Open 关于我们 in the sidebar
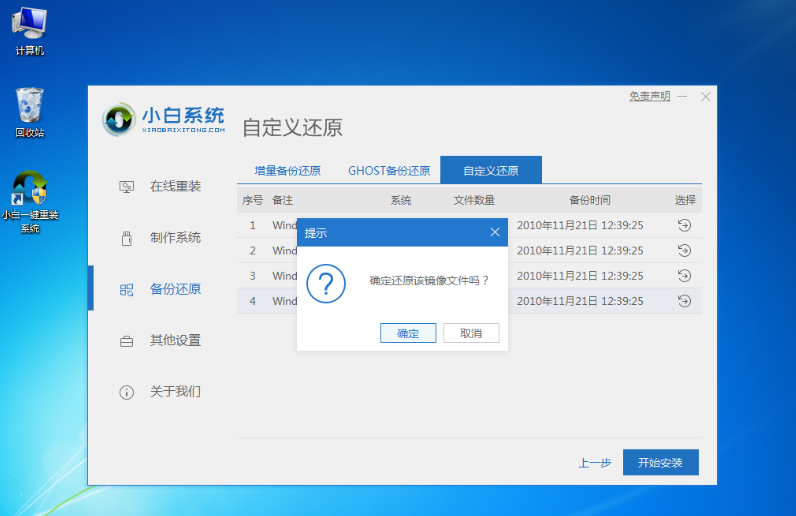796x516 pixels. [174, 392]
